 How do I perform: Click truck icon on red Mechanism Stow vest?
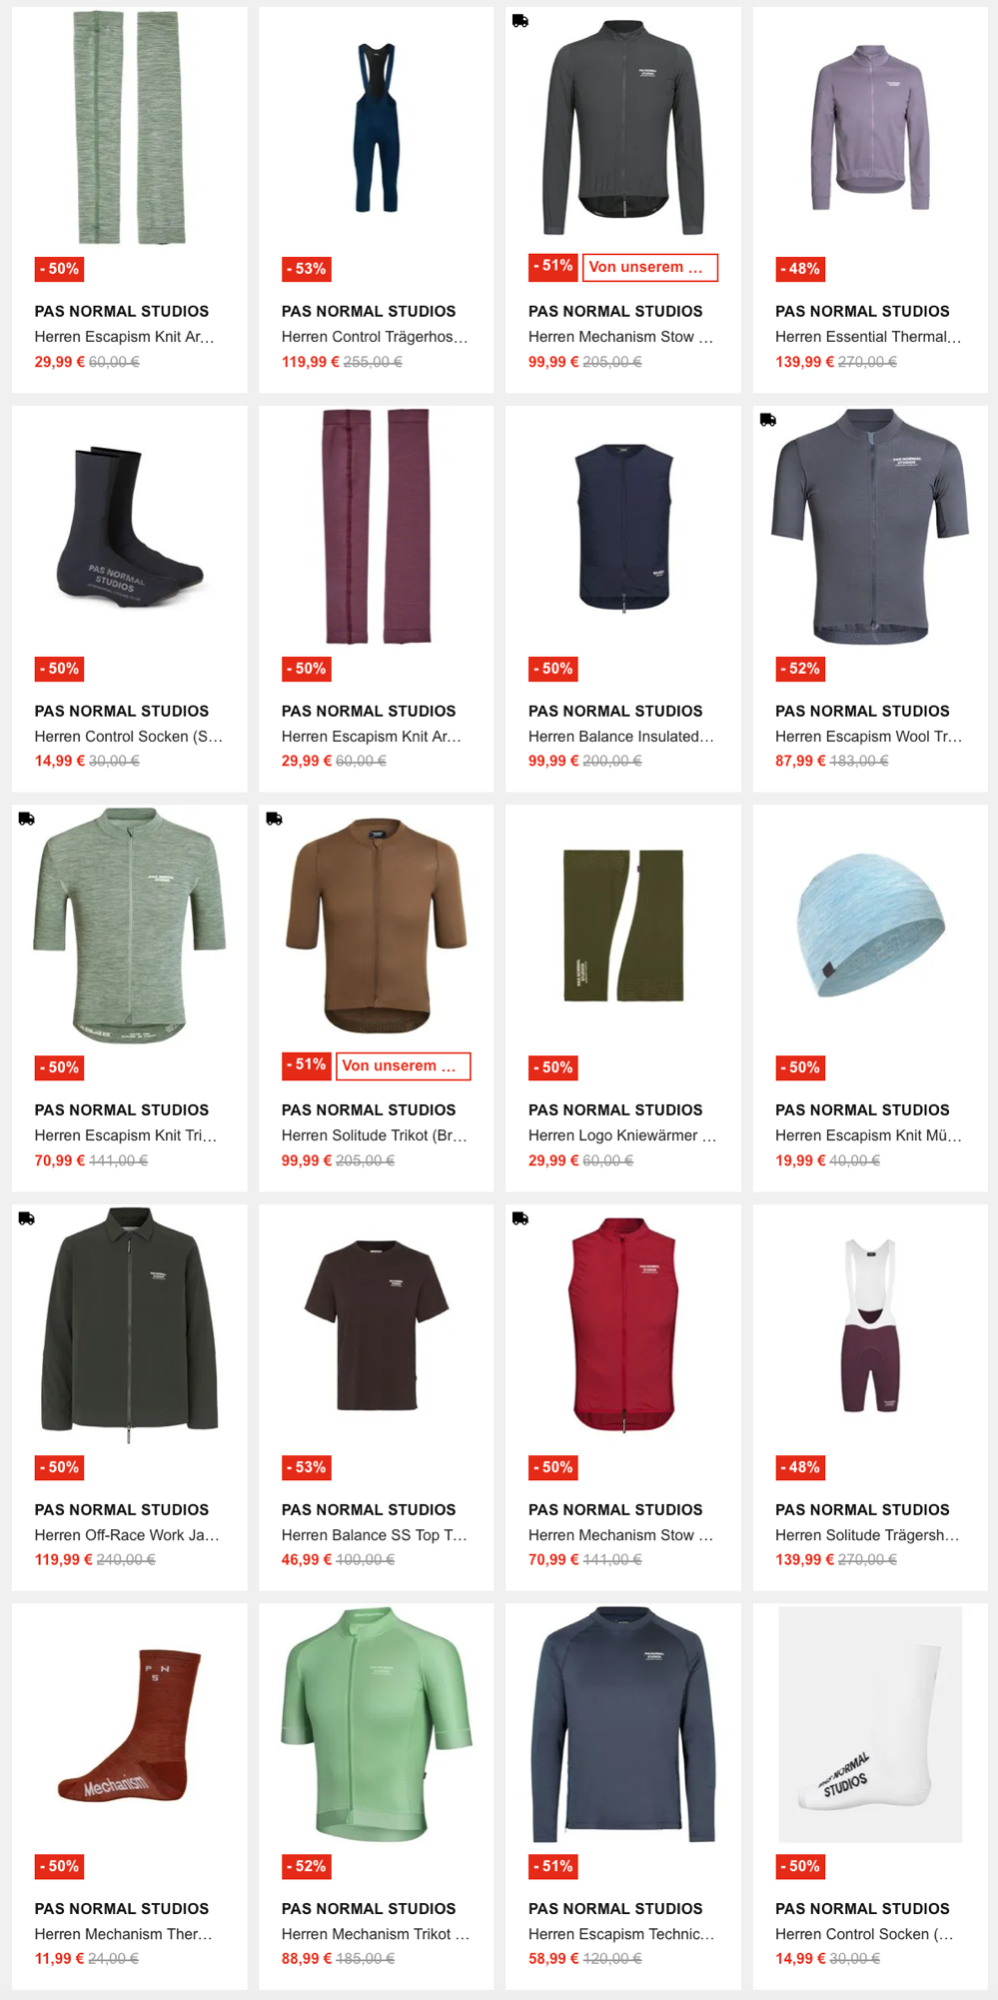pos(520,1218)
